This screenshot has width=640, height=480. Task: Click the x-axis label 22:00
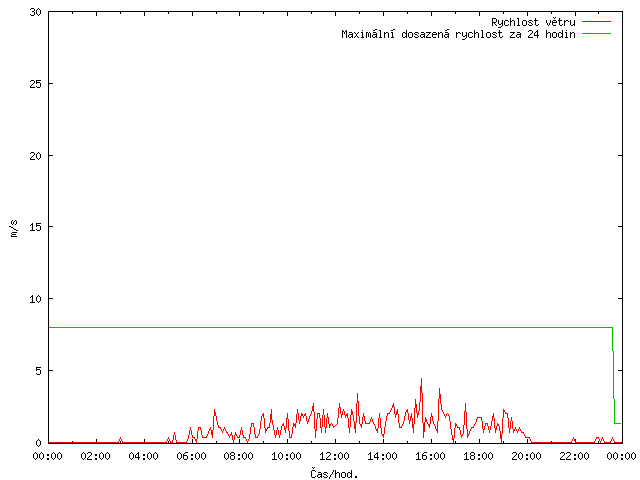[x=574, y=456]
